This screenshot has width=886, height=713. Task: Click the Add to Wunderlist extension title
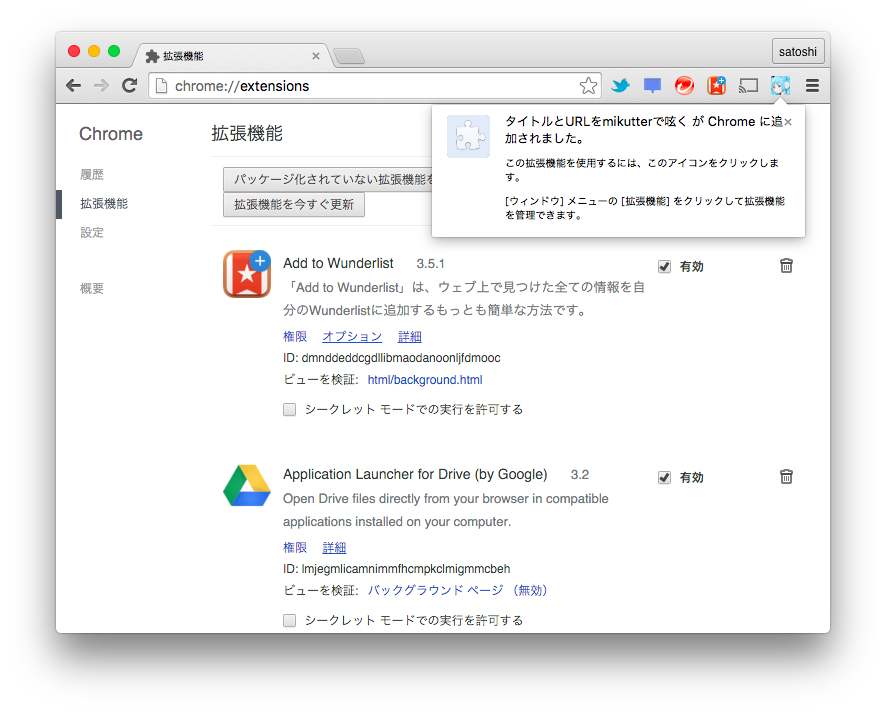coord(338,264)
